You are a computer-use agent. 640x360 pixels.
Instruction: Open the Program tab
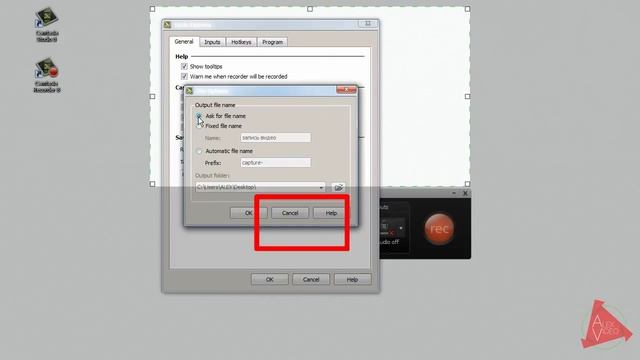point(272,42)
